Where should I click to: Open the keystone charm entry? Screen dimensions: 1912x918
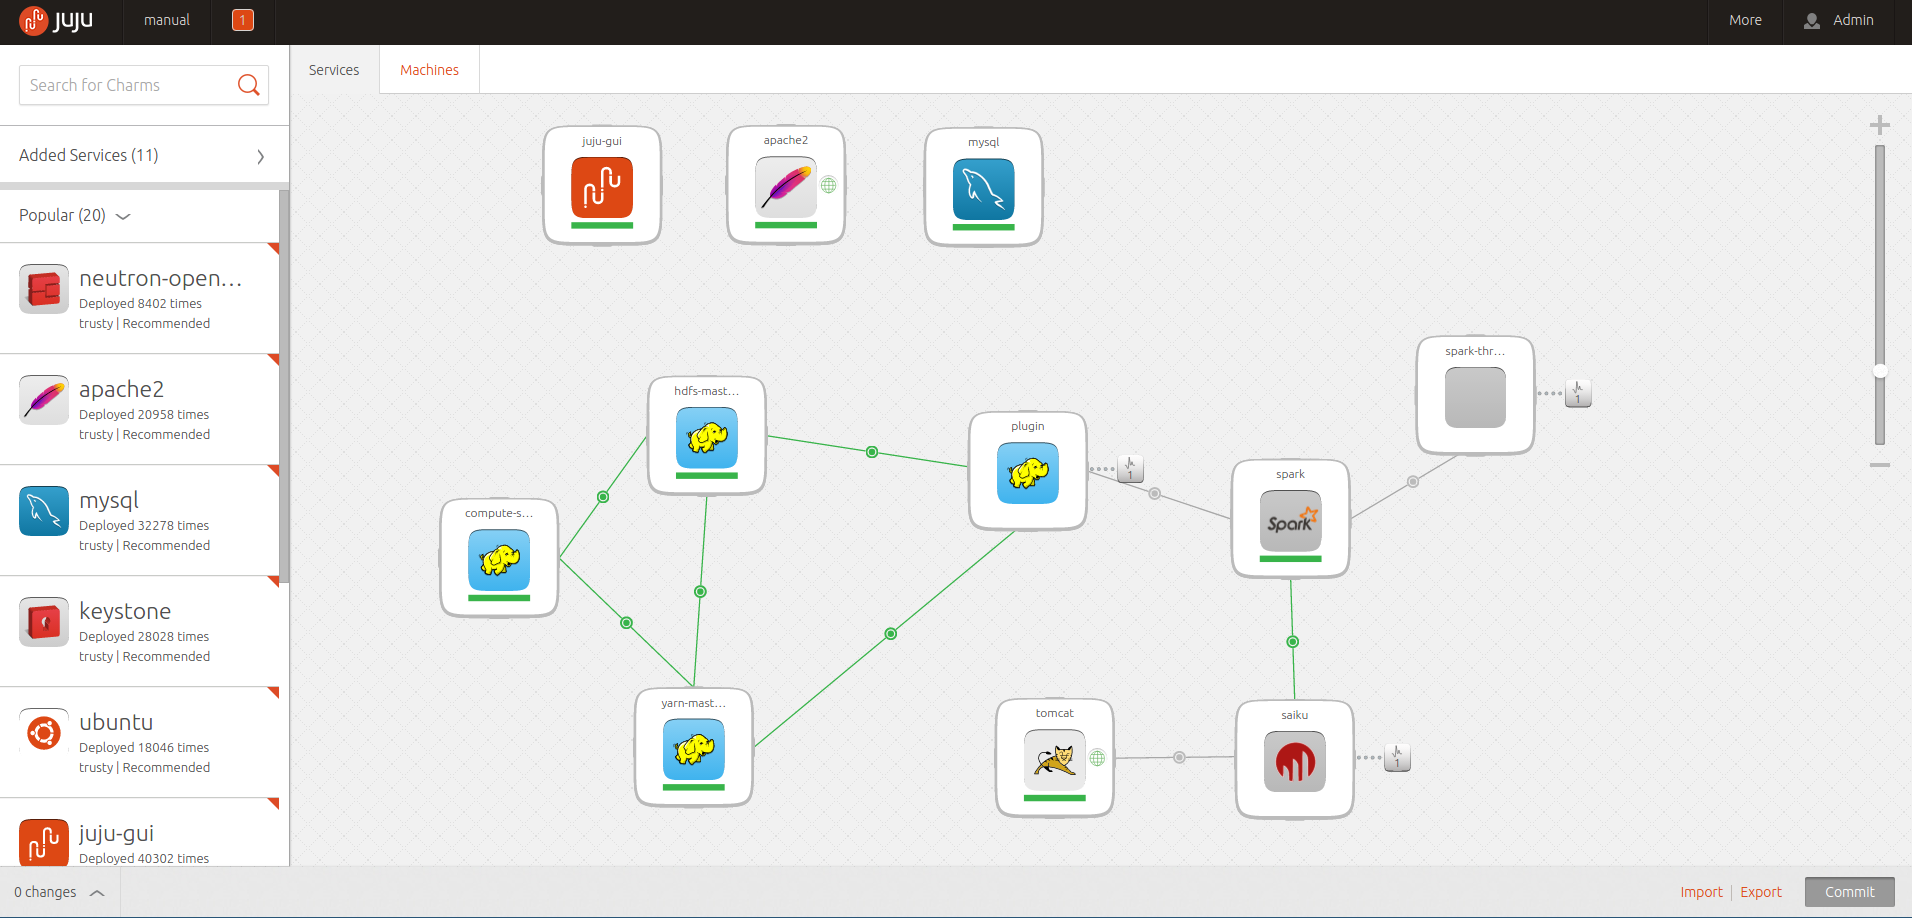point(140,631)
